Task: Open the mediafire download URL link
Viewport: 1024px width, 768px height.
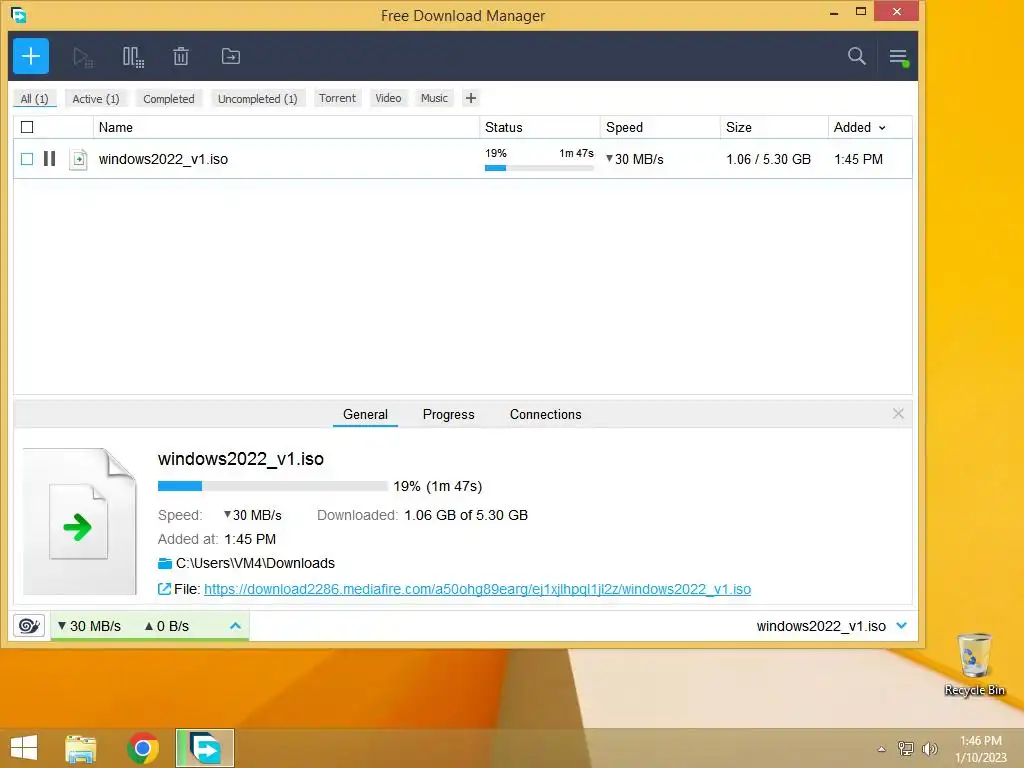Action: [477, 589]
